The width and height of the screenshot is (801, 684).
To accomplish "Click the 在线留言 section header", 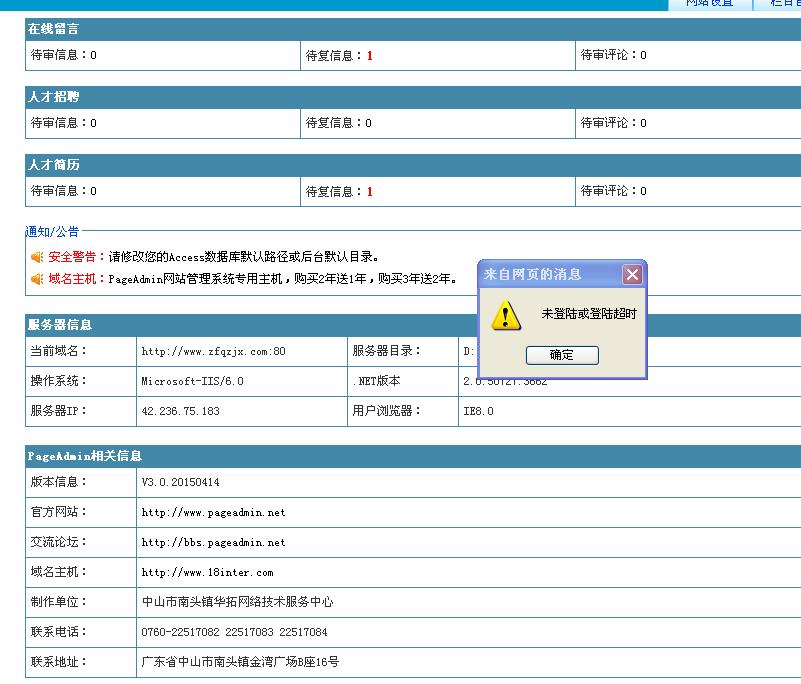I will [54, 30].
